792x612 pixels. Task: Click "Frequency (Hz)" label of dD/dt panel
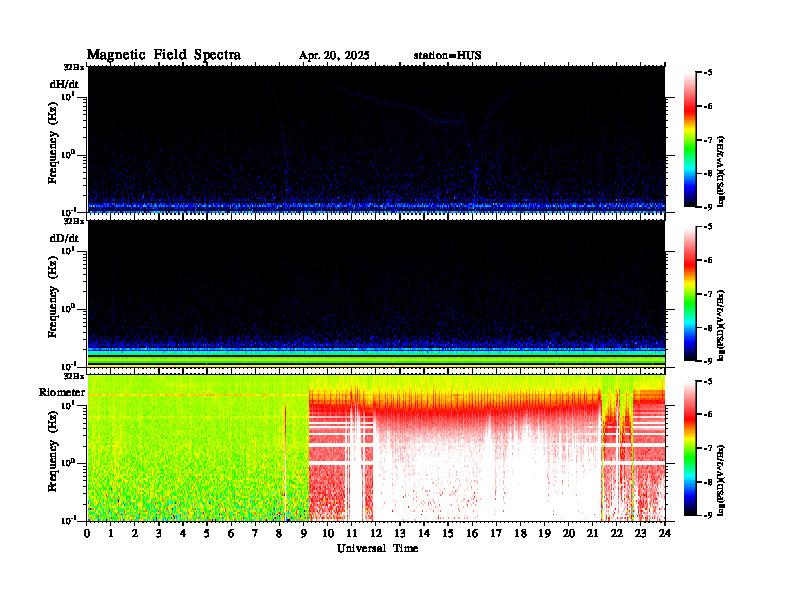53,297
